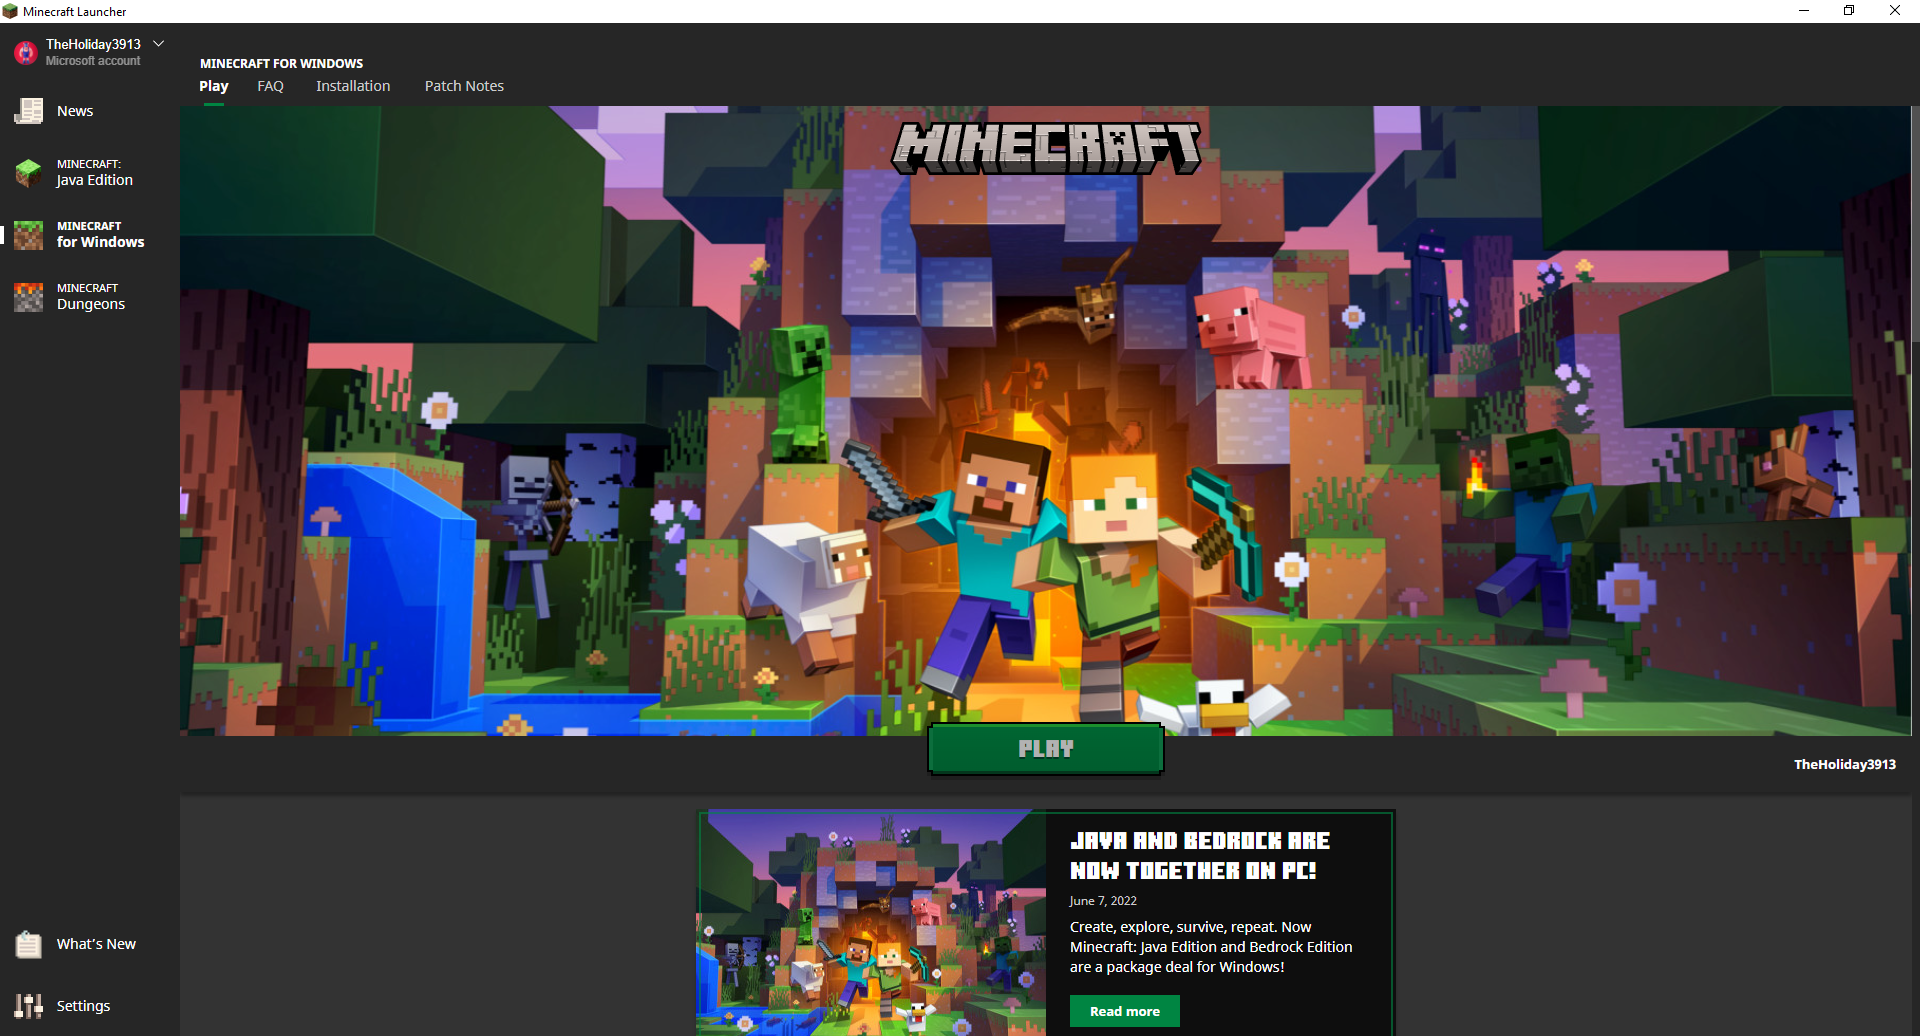The image size is (1920, 1036).
Task: Click the Minecraft for Windows dirt block icon
Action: pyautogui.click(x=29, y=235)
